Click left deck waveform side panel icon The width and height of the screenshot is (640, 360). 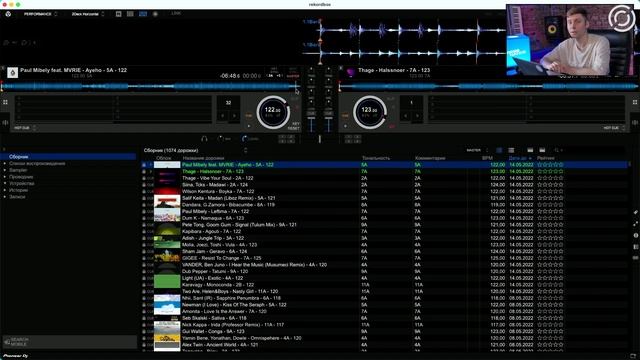5,122
